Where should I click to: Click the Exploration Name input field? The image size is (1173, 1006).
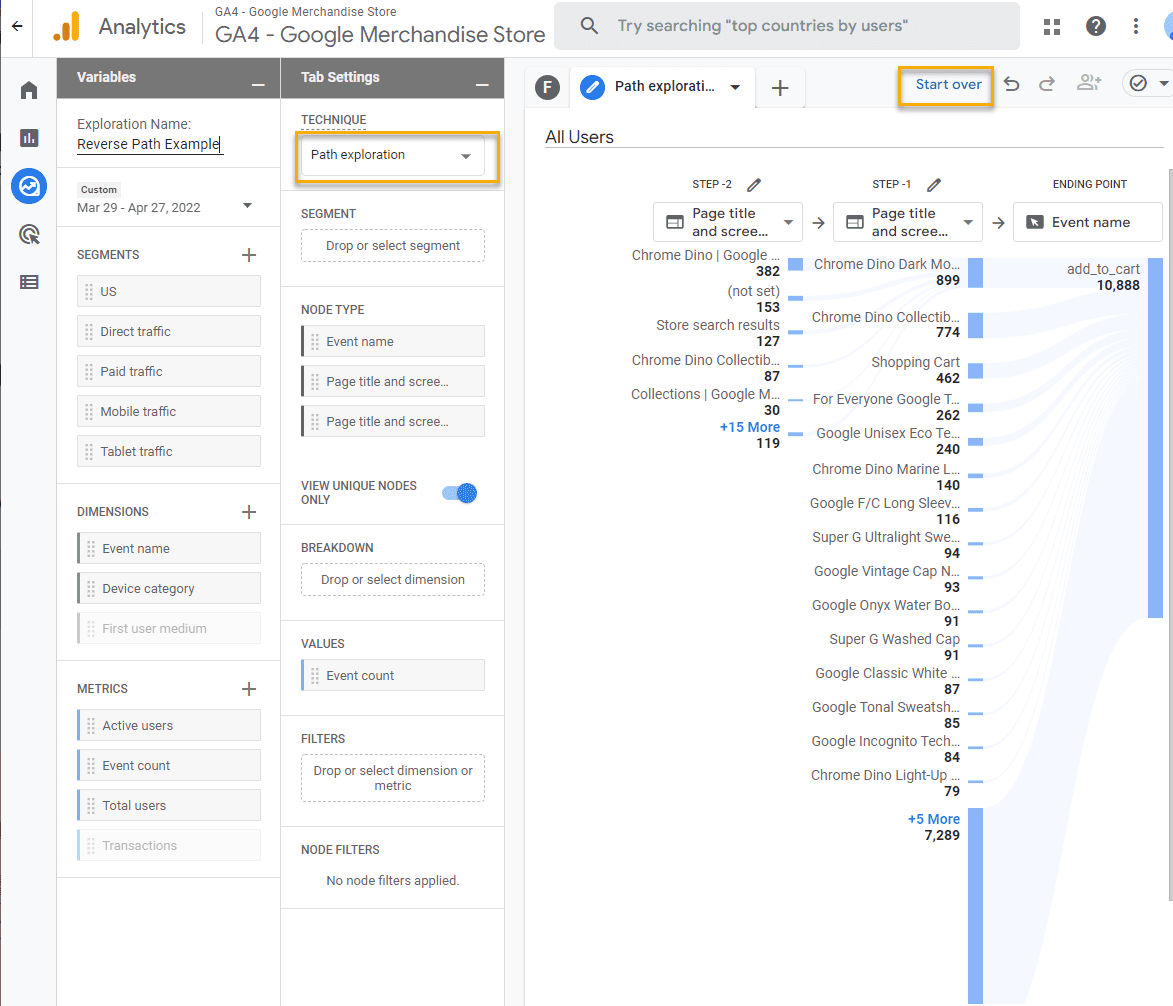(x=149, y=144)
